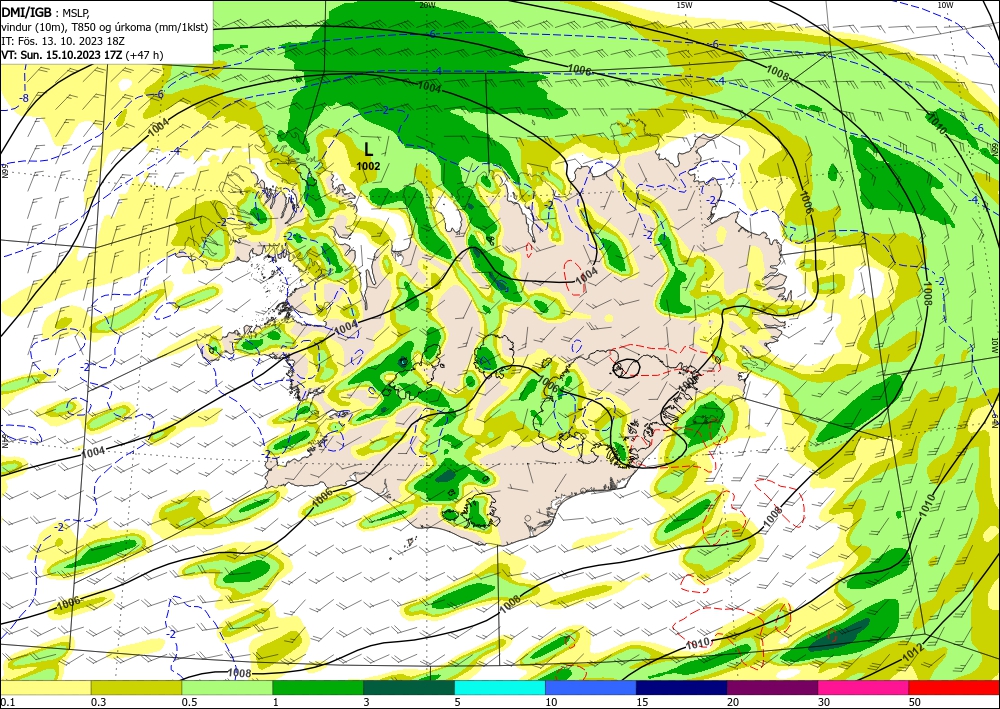Select the olive-yellow 0.3–0.5 legend swatch
The image size is (1000, 709).
click(x=136, y=688)
